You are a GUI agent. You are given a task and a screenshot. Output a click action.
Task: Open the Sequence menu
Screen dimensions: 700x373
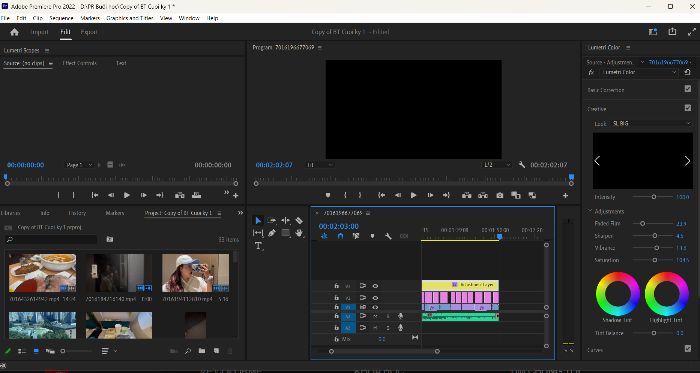pyautogui.click(x=61, y=18)
